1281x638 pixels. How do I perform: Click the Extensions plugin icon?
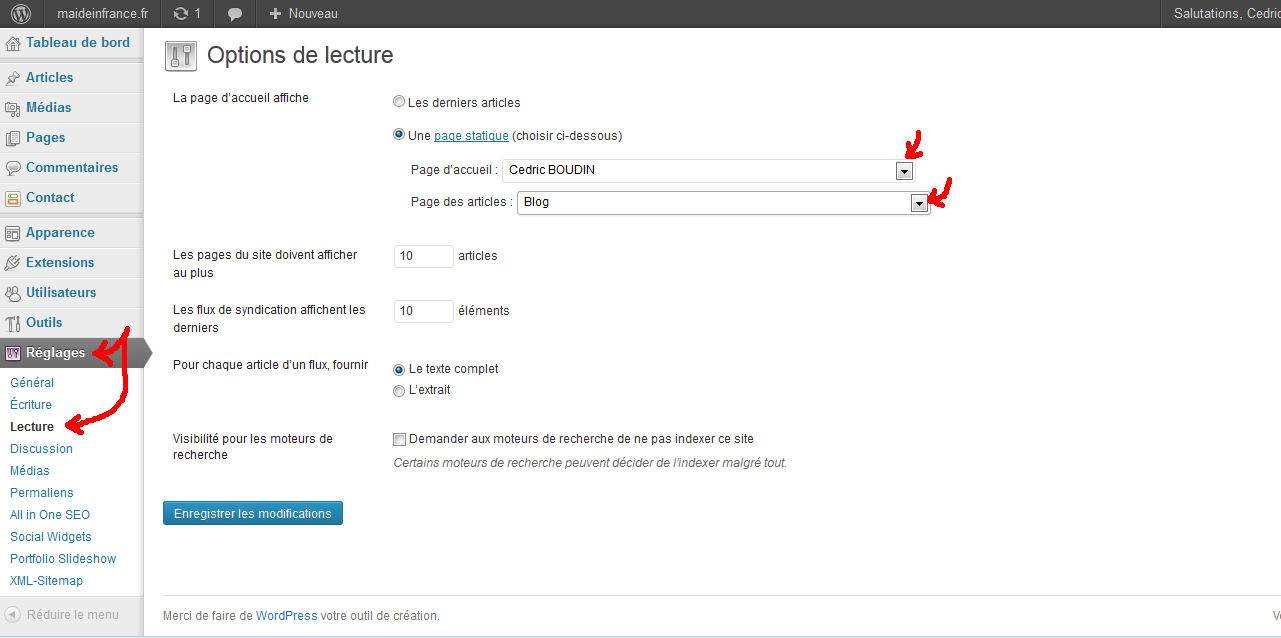pos(13,263)
